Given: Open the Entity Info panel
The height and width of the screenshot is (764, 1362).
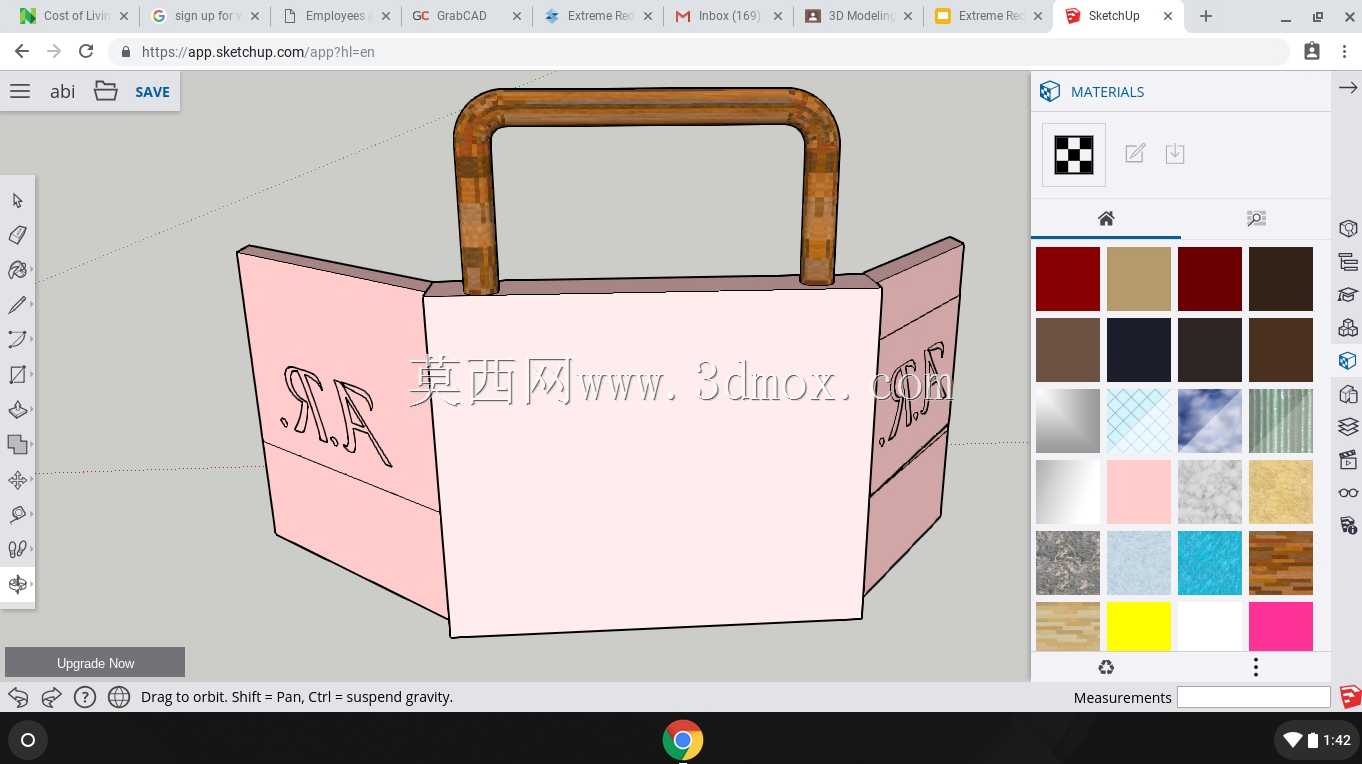Looking at the screenshot, I should coord(1348,229).
